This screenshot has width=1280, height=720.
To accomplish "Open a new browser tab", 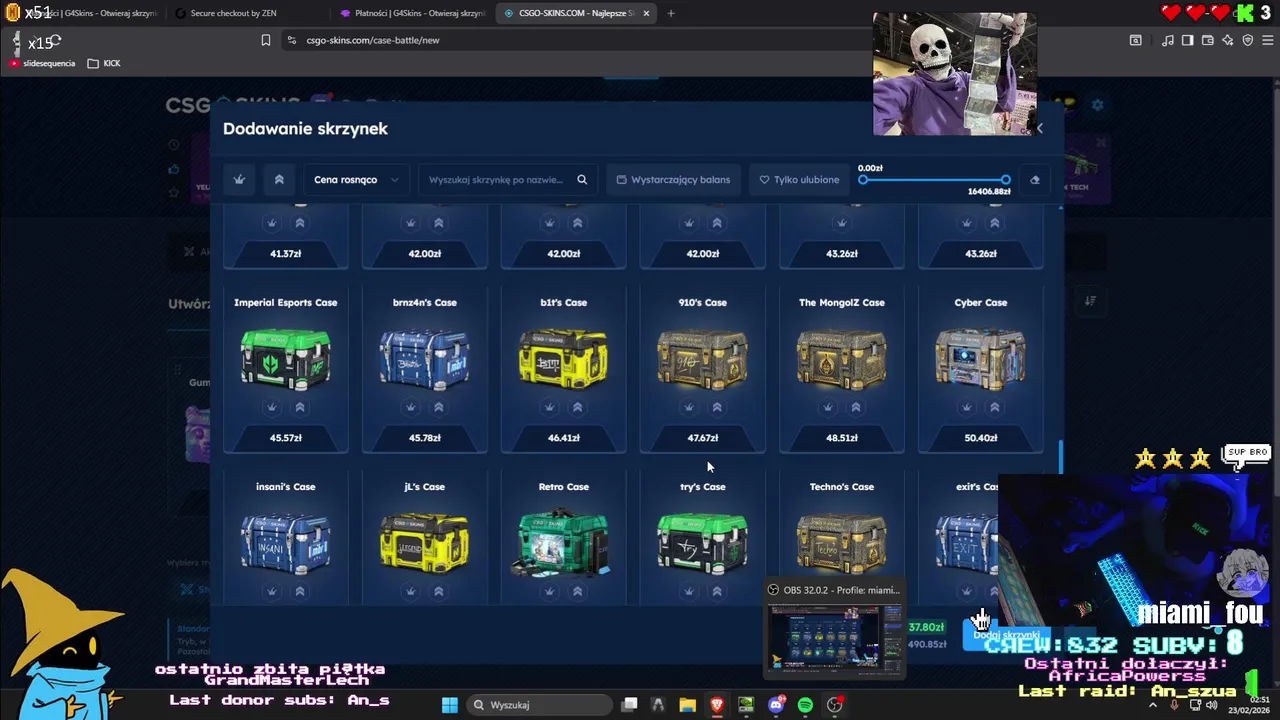I will 671,13.
